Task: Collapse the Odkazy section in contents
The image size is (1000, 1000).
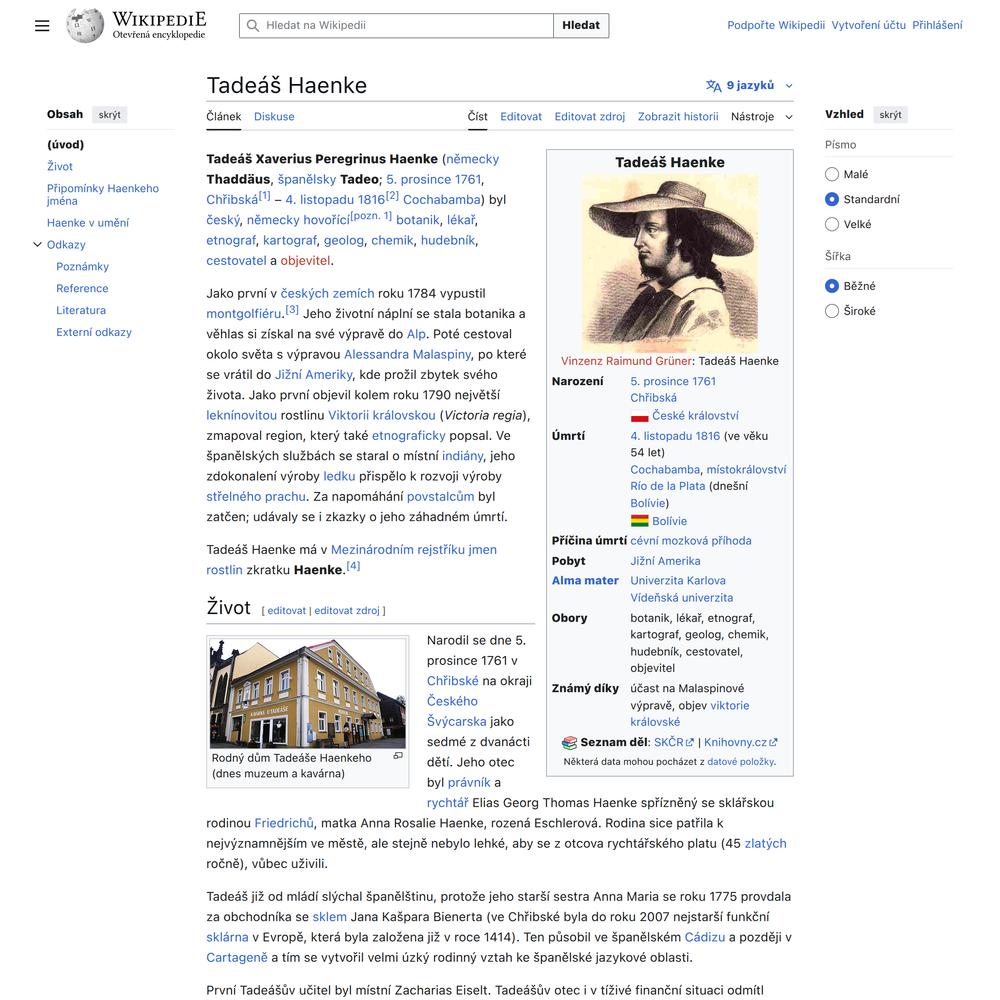Action: pos(38,244)
